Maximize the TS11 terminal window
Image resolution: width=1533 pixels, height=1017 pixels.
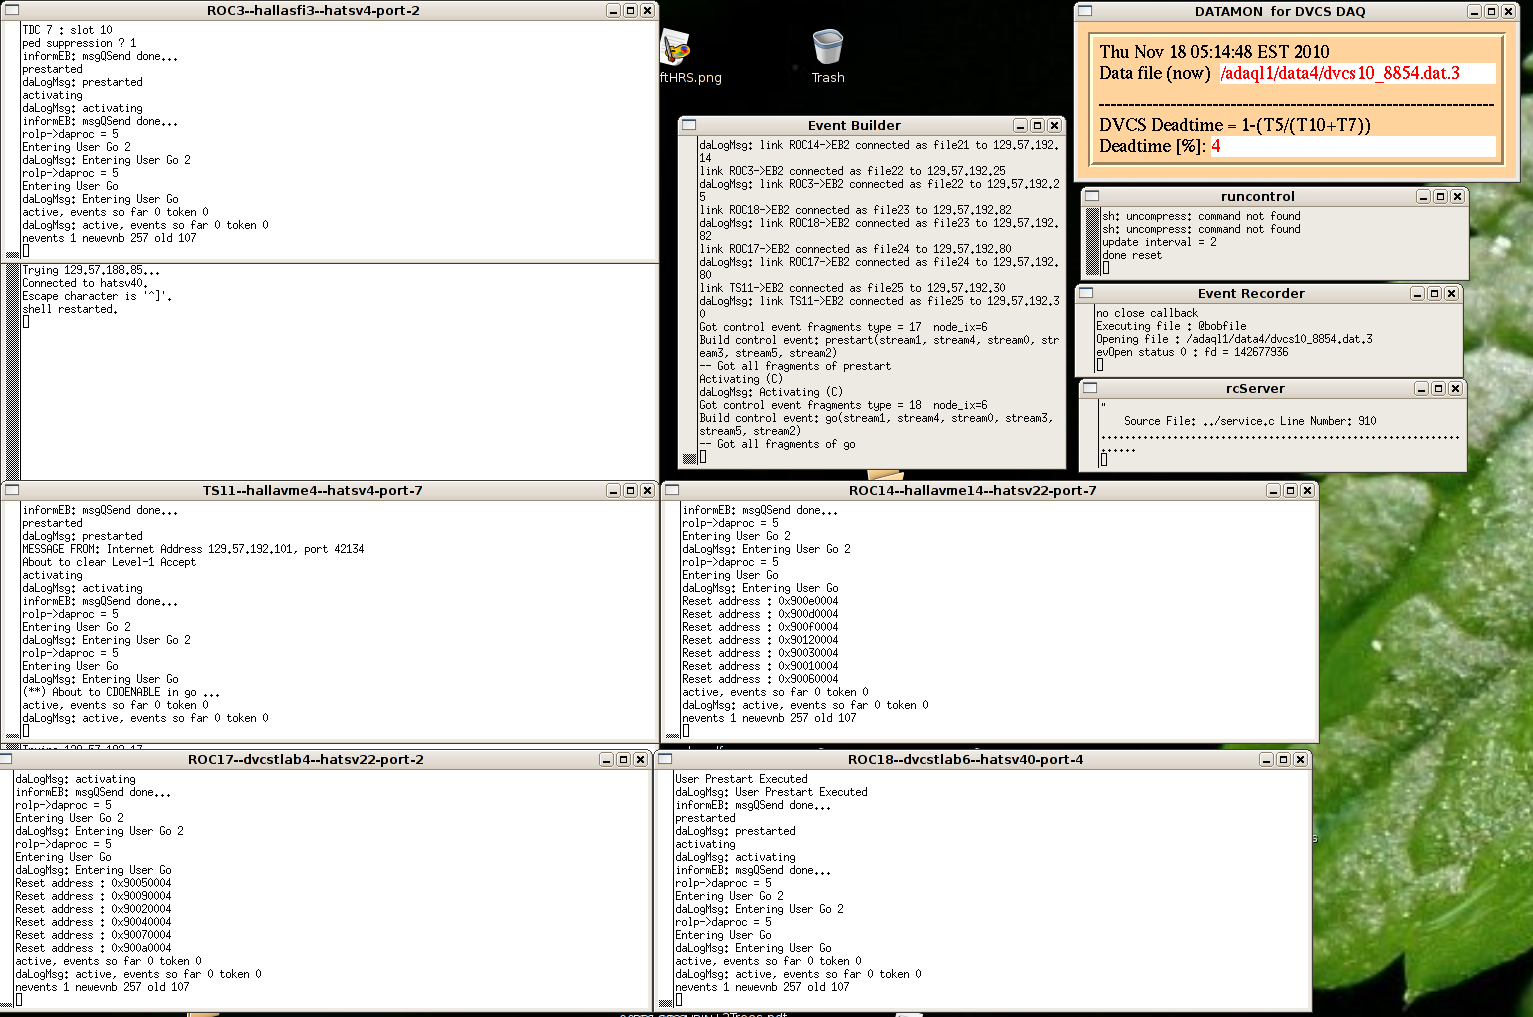(630, 491)
